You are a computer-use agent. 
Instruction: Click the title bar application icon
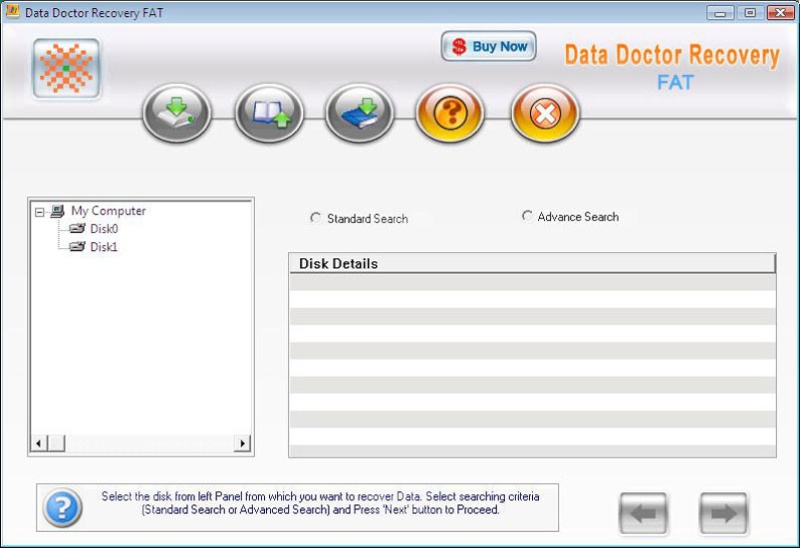(12, 12)
